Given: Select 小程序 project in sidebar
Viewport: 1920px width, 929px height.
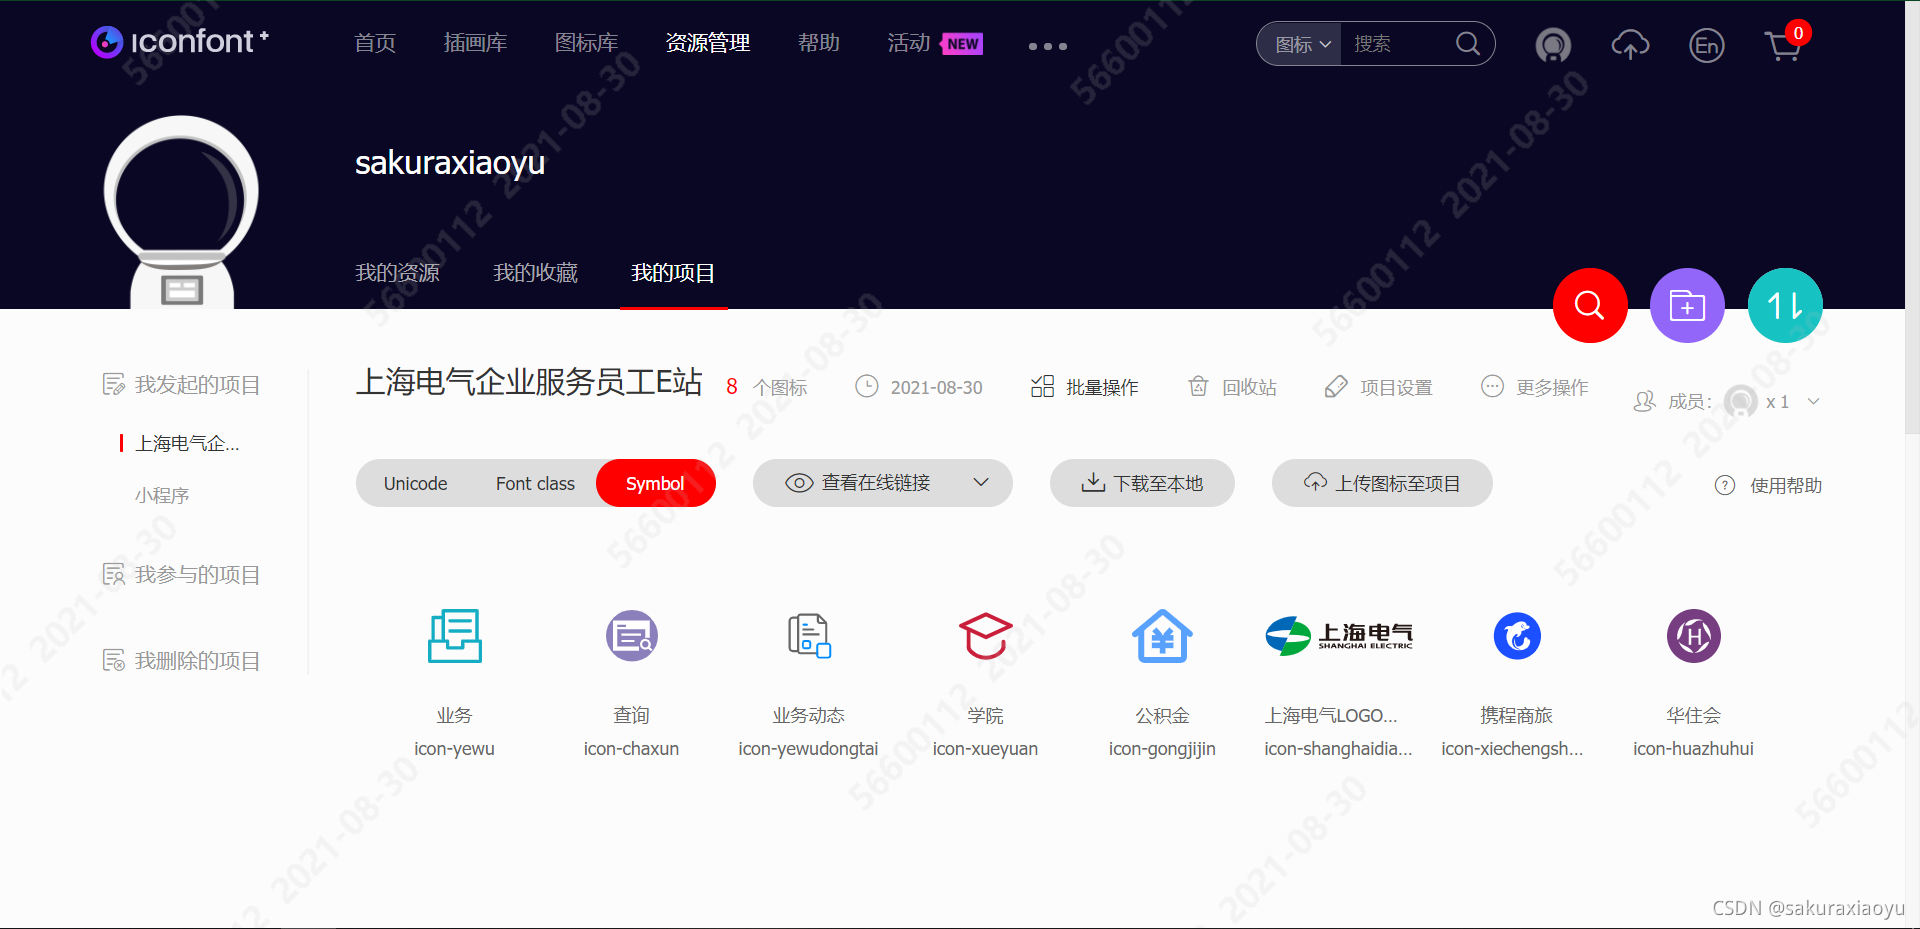Looking at the screenshot, I should pyautogui.click(x=162, y=495).
